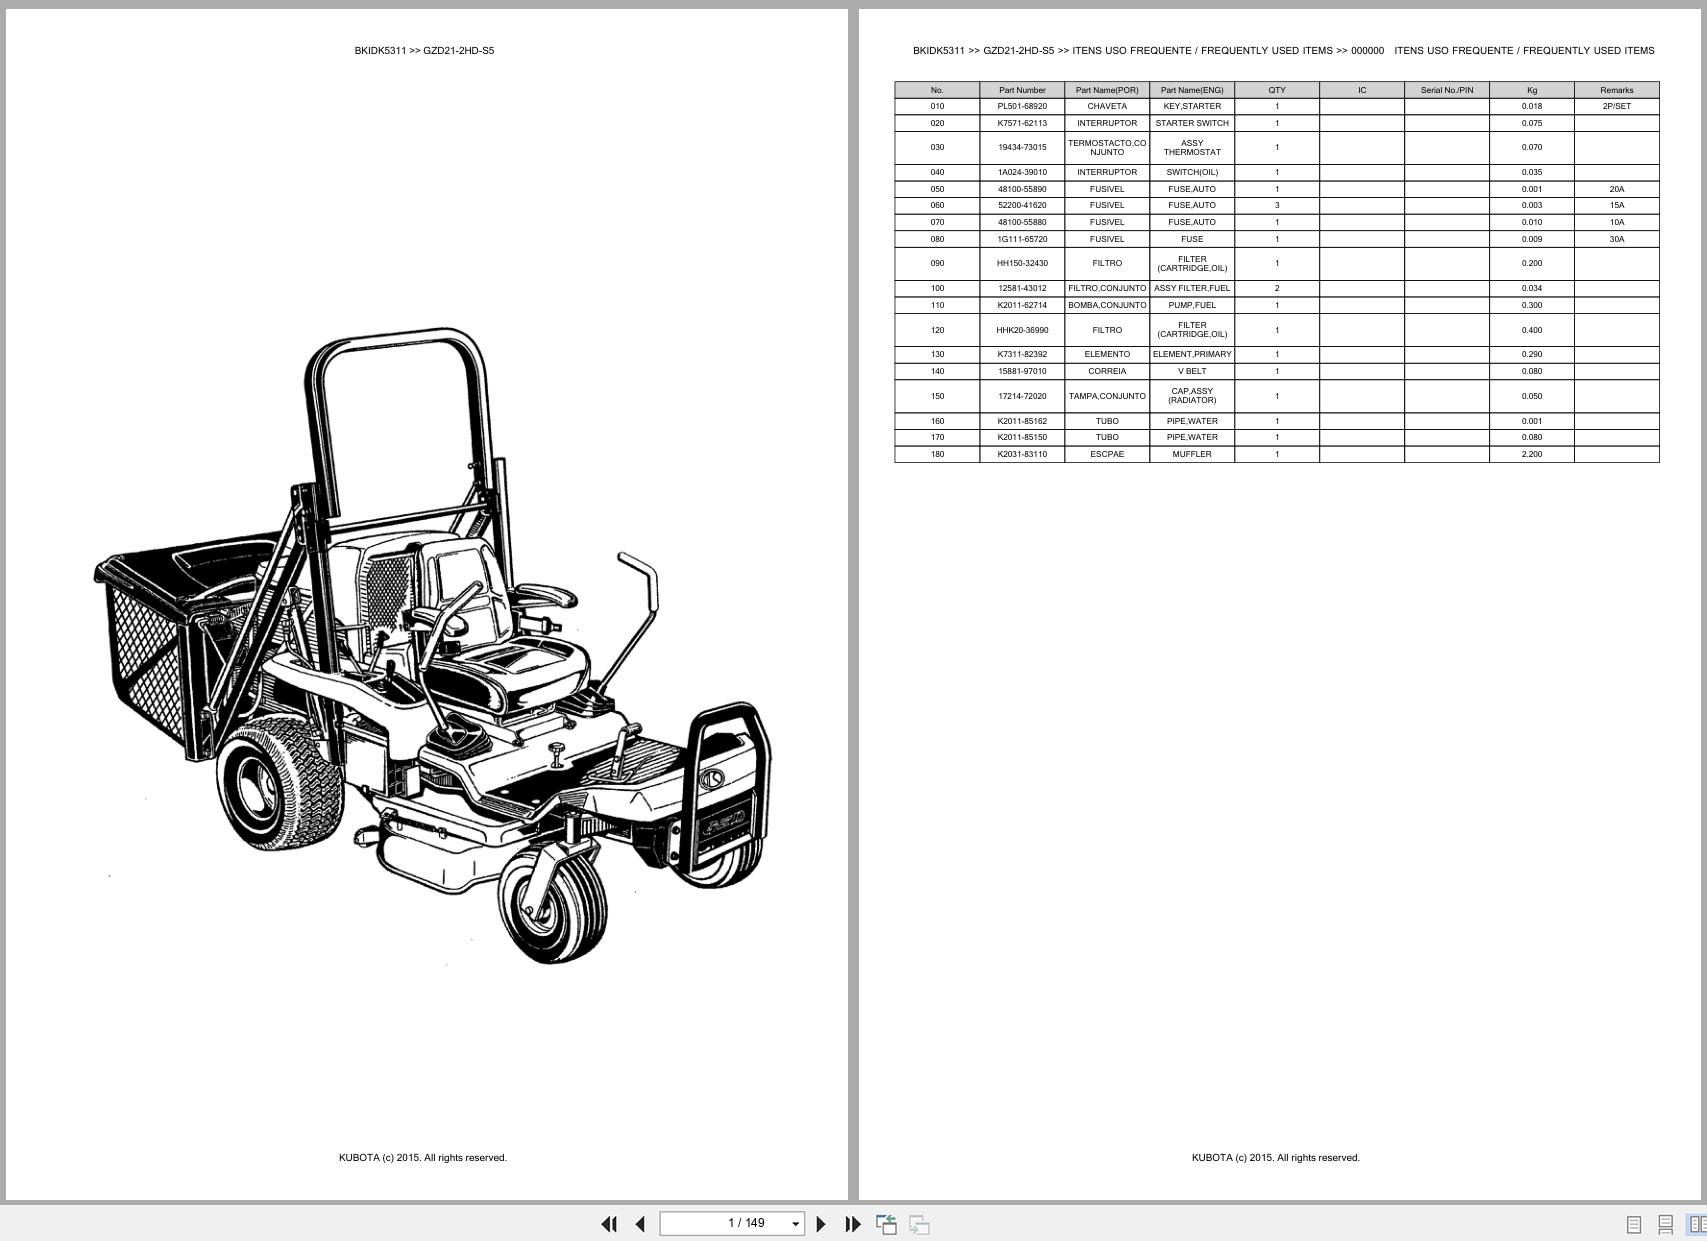Go to the previous page
The image size is (1707, 1241).
pyautogui.click(x=640, y=1224)
